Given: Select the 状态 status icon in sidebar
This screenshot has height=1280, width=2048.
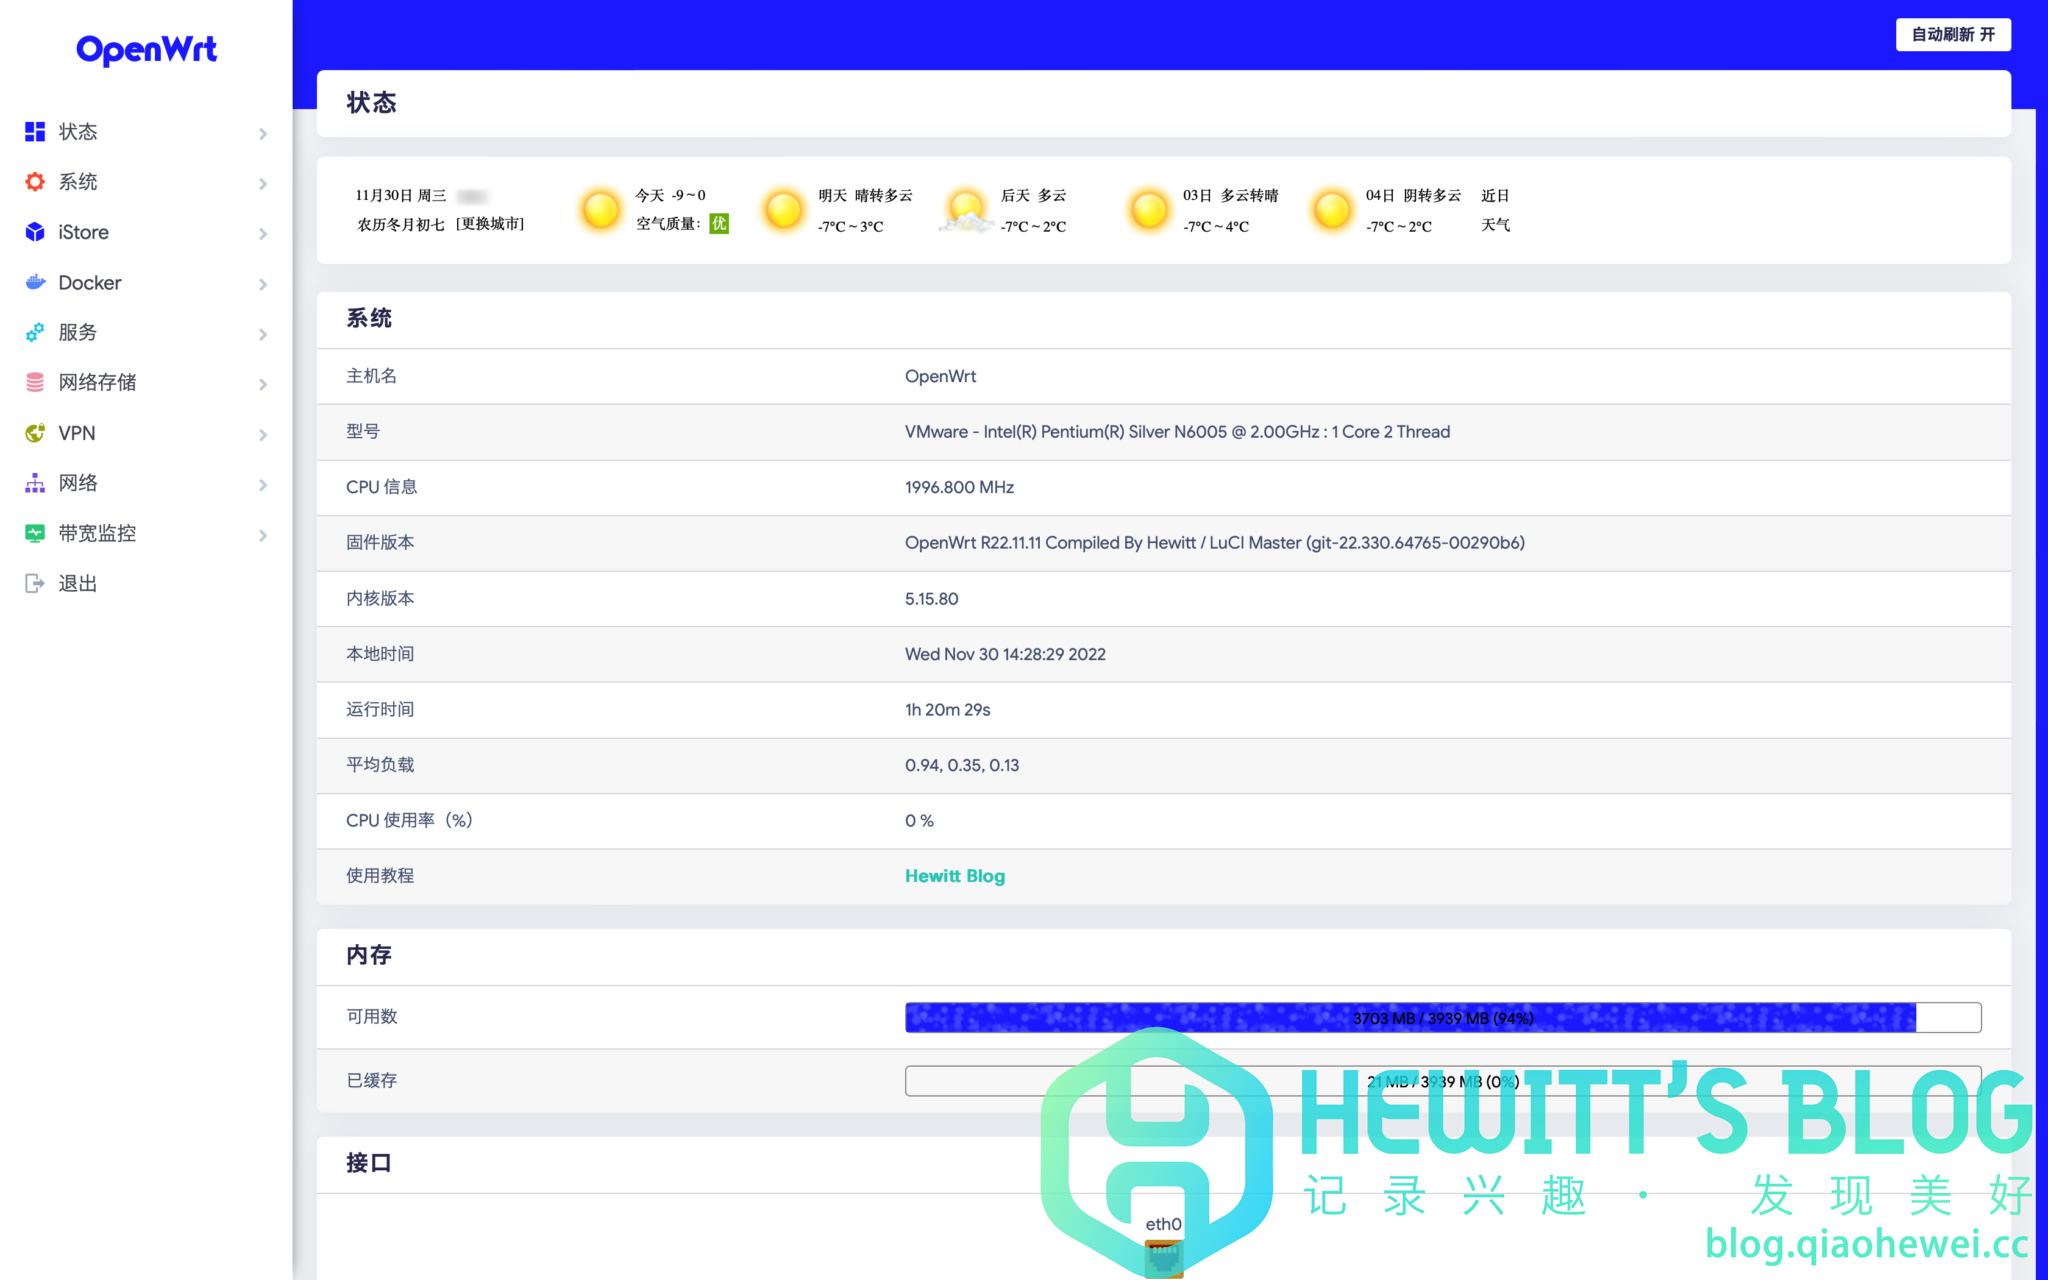Looking at the screenshot, I should [34, 131].
